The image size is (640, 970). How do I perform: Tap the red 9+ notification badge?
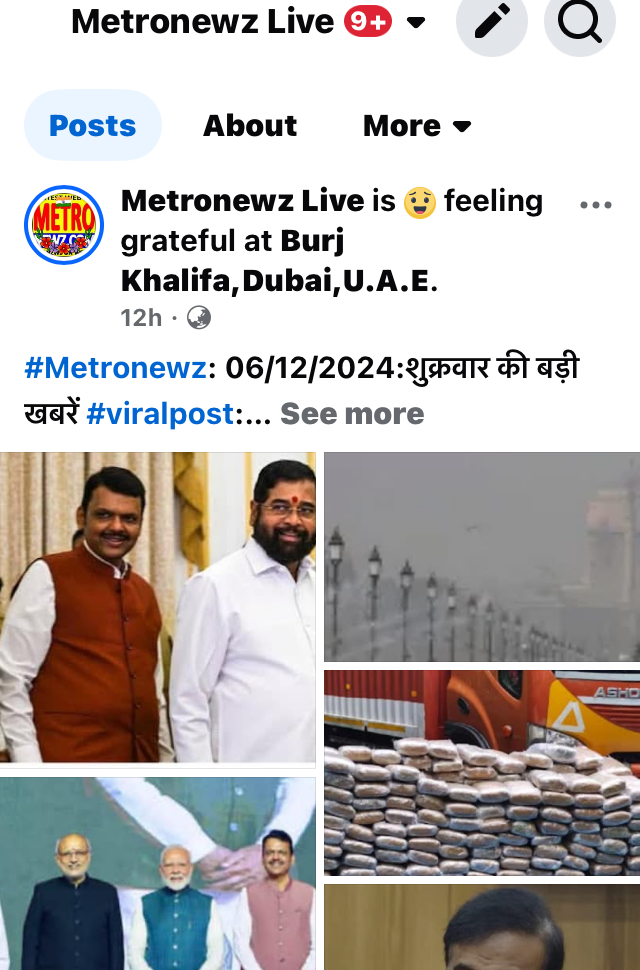[368, 21]
